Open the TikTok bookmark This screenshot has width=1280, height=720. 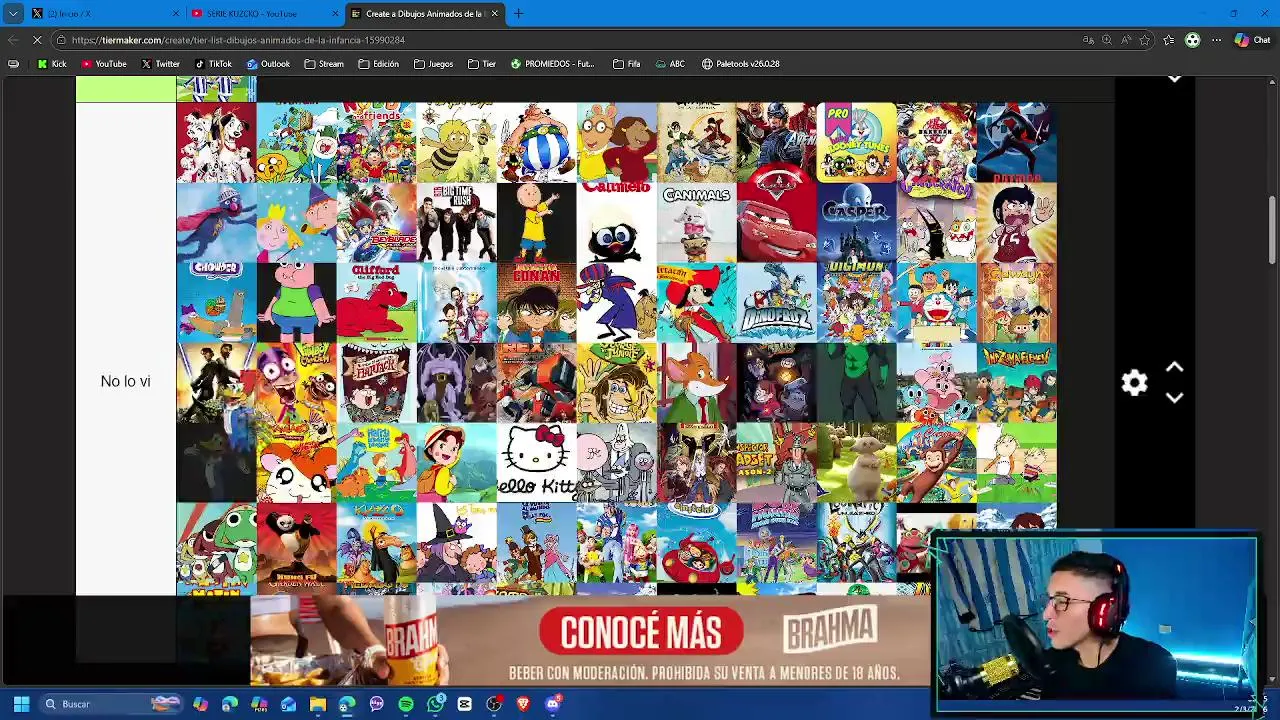pos(213,64)
